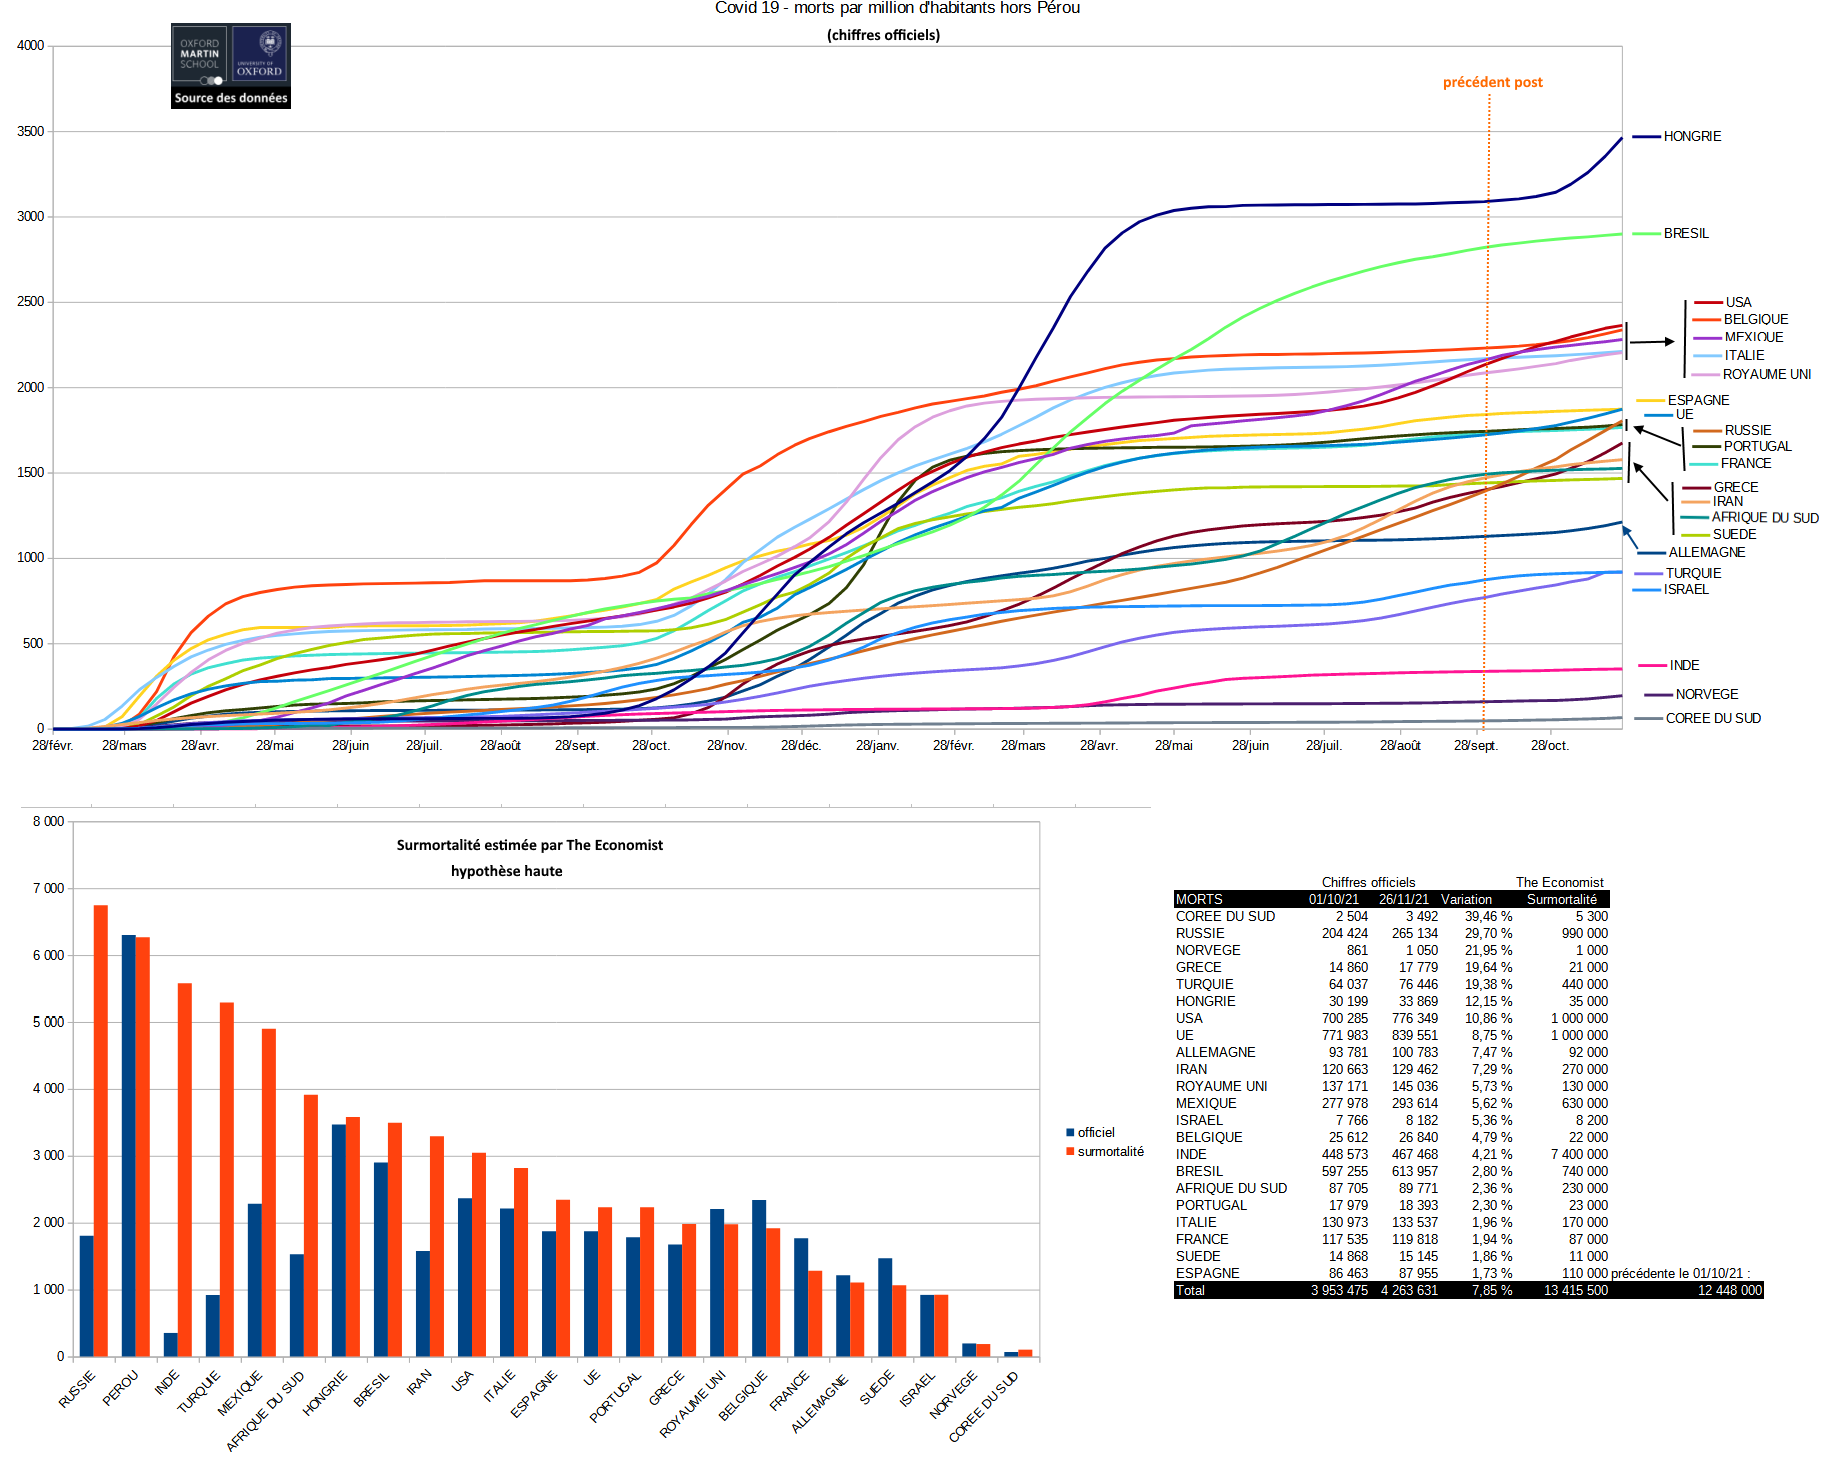1832x1460 pixels.
Task: Select the MORTS table header cell
Action: coord(1199,899)
